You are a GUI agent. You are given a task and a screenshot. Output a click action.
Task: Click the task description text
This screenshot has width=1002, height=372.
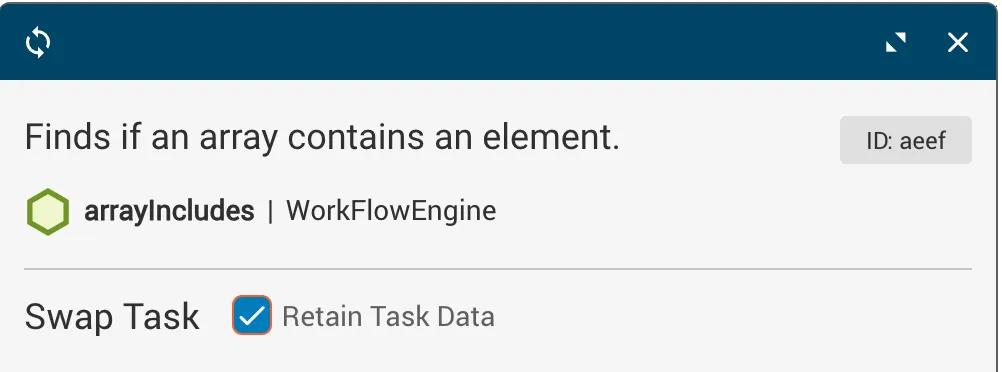(322, 137)
